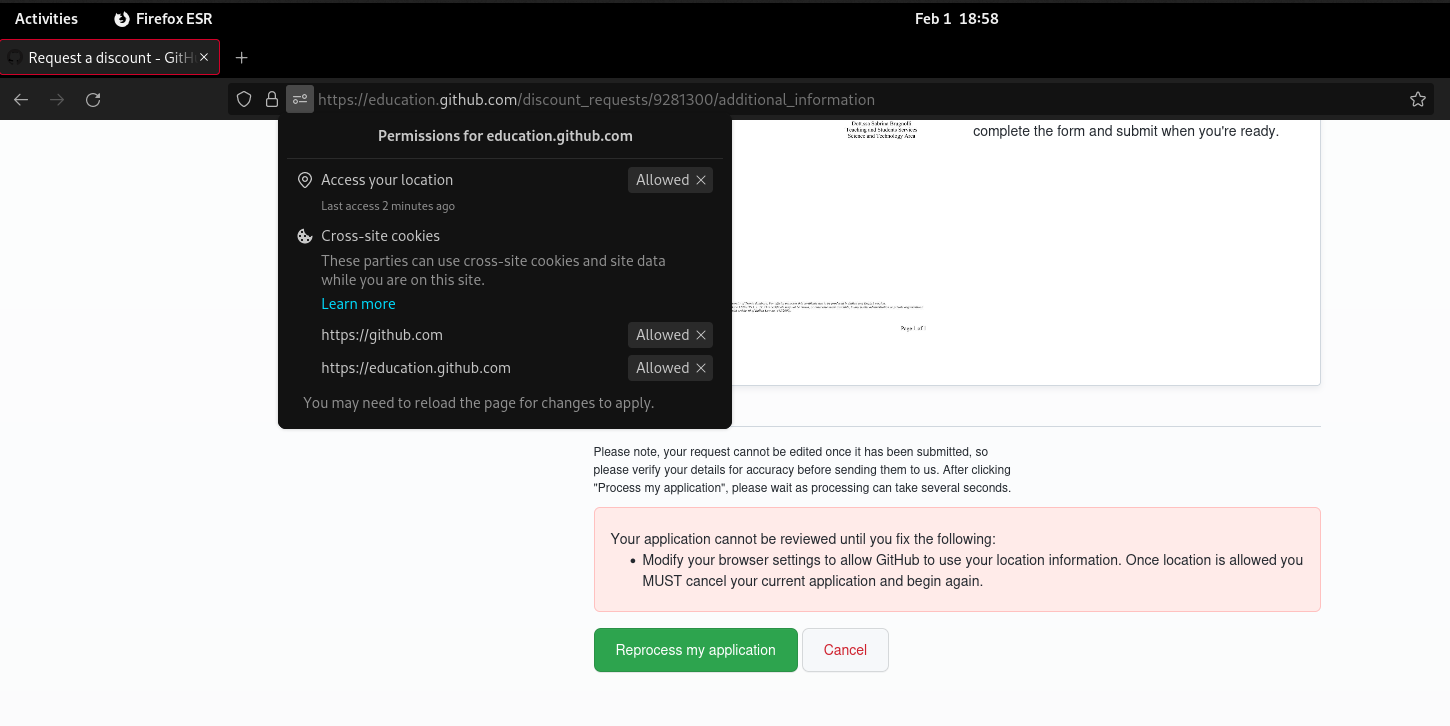
Task: Open the Firefox ESR app menu
Action: pyautogui.click(x=163, y=18)
